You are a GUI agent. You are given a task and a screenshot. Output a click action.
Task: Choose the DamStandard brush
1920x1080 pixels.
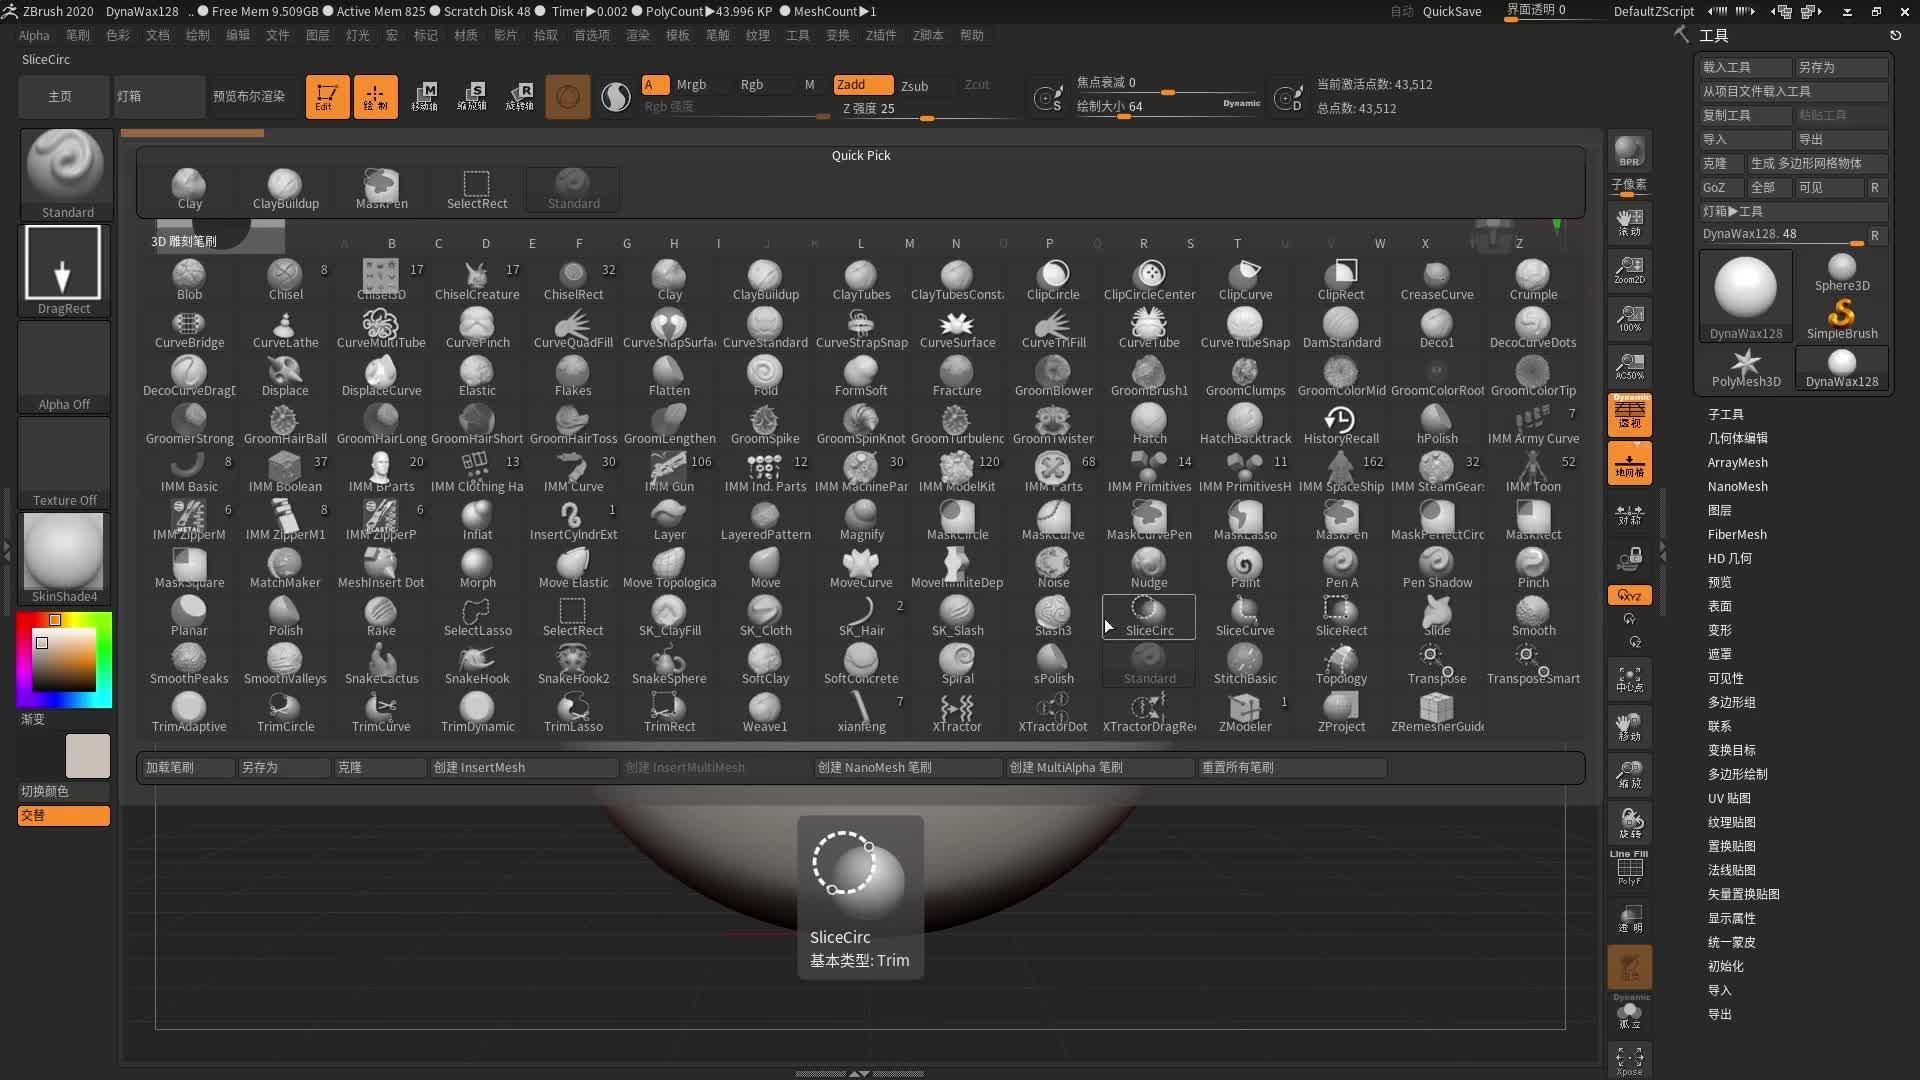pyautogui.click(x=1341, y=328)
